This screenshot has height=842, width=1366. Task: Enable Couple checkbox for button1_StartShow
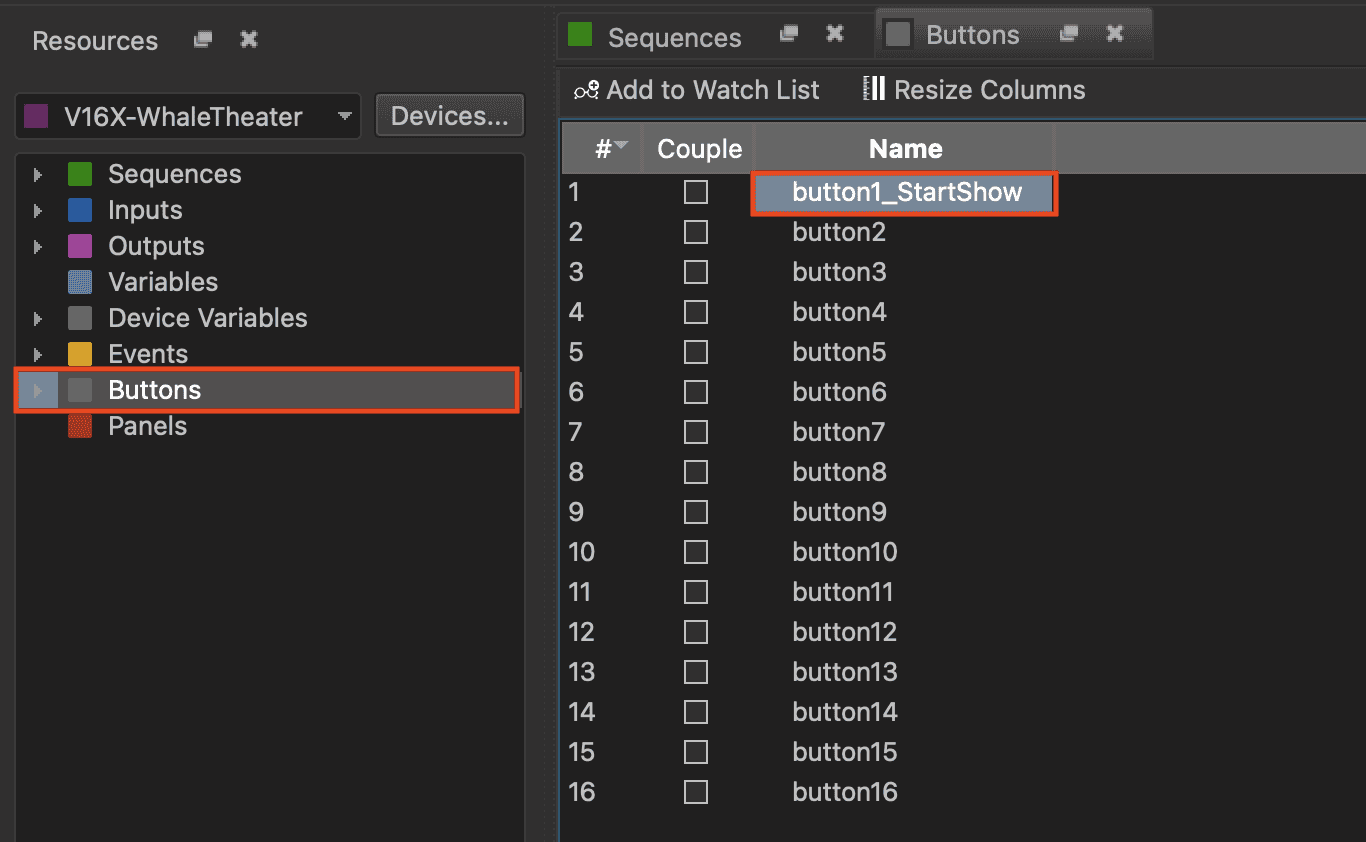[696, 192]
